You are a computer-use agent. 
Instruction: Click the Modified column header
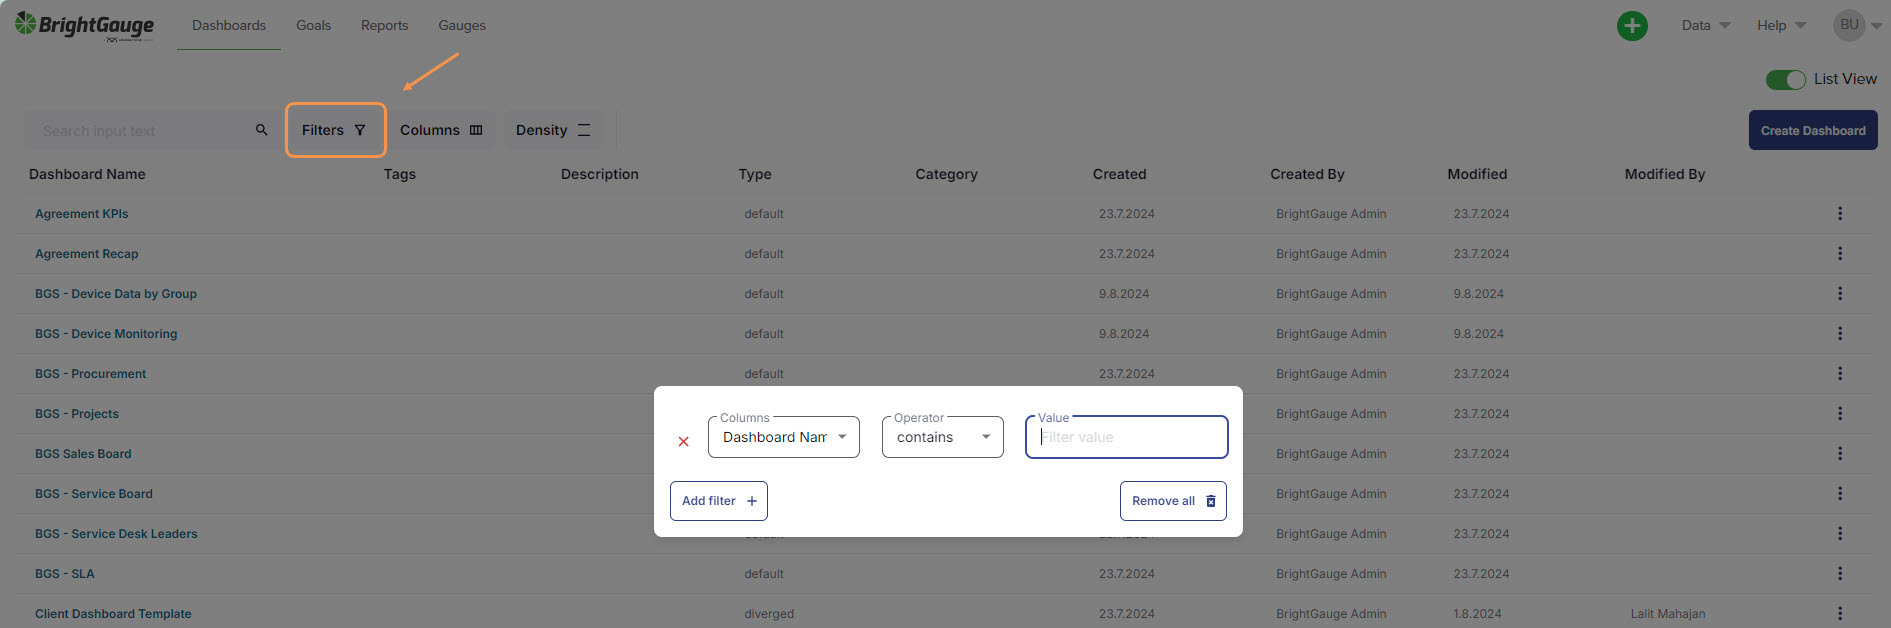pos(1477,174)
